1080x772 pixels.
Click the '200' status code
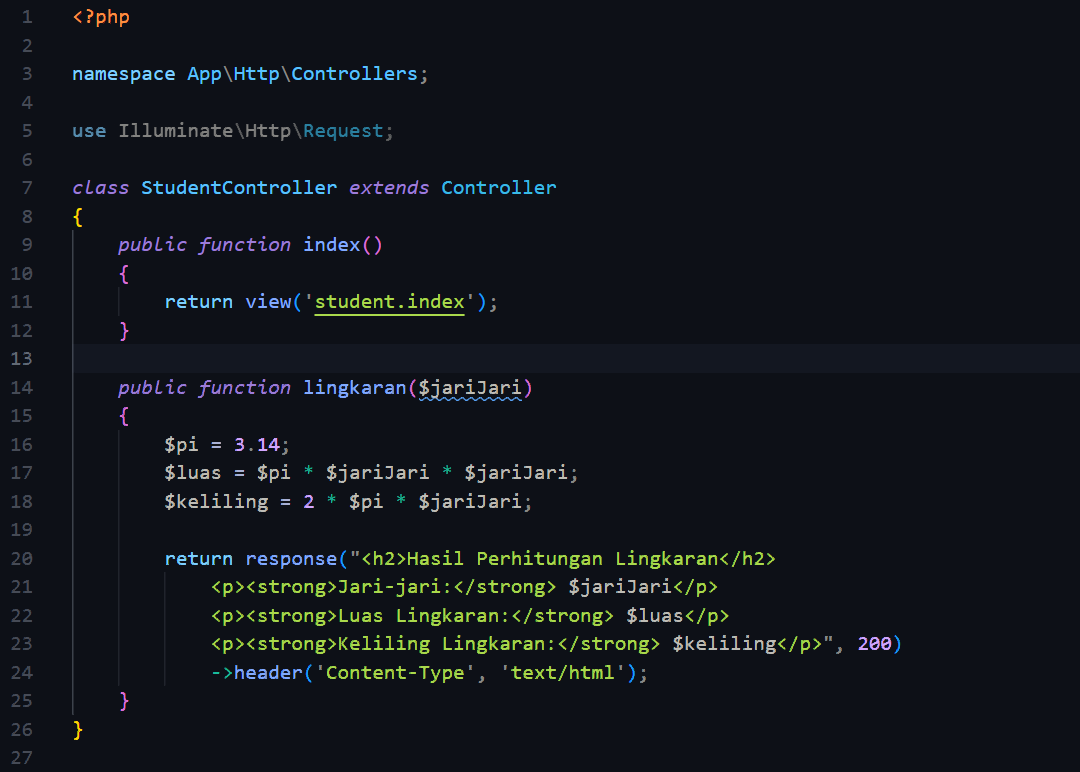coord(875,644)
